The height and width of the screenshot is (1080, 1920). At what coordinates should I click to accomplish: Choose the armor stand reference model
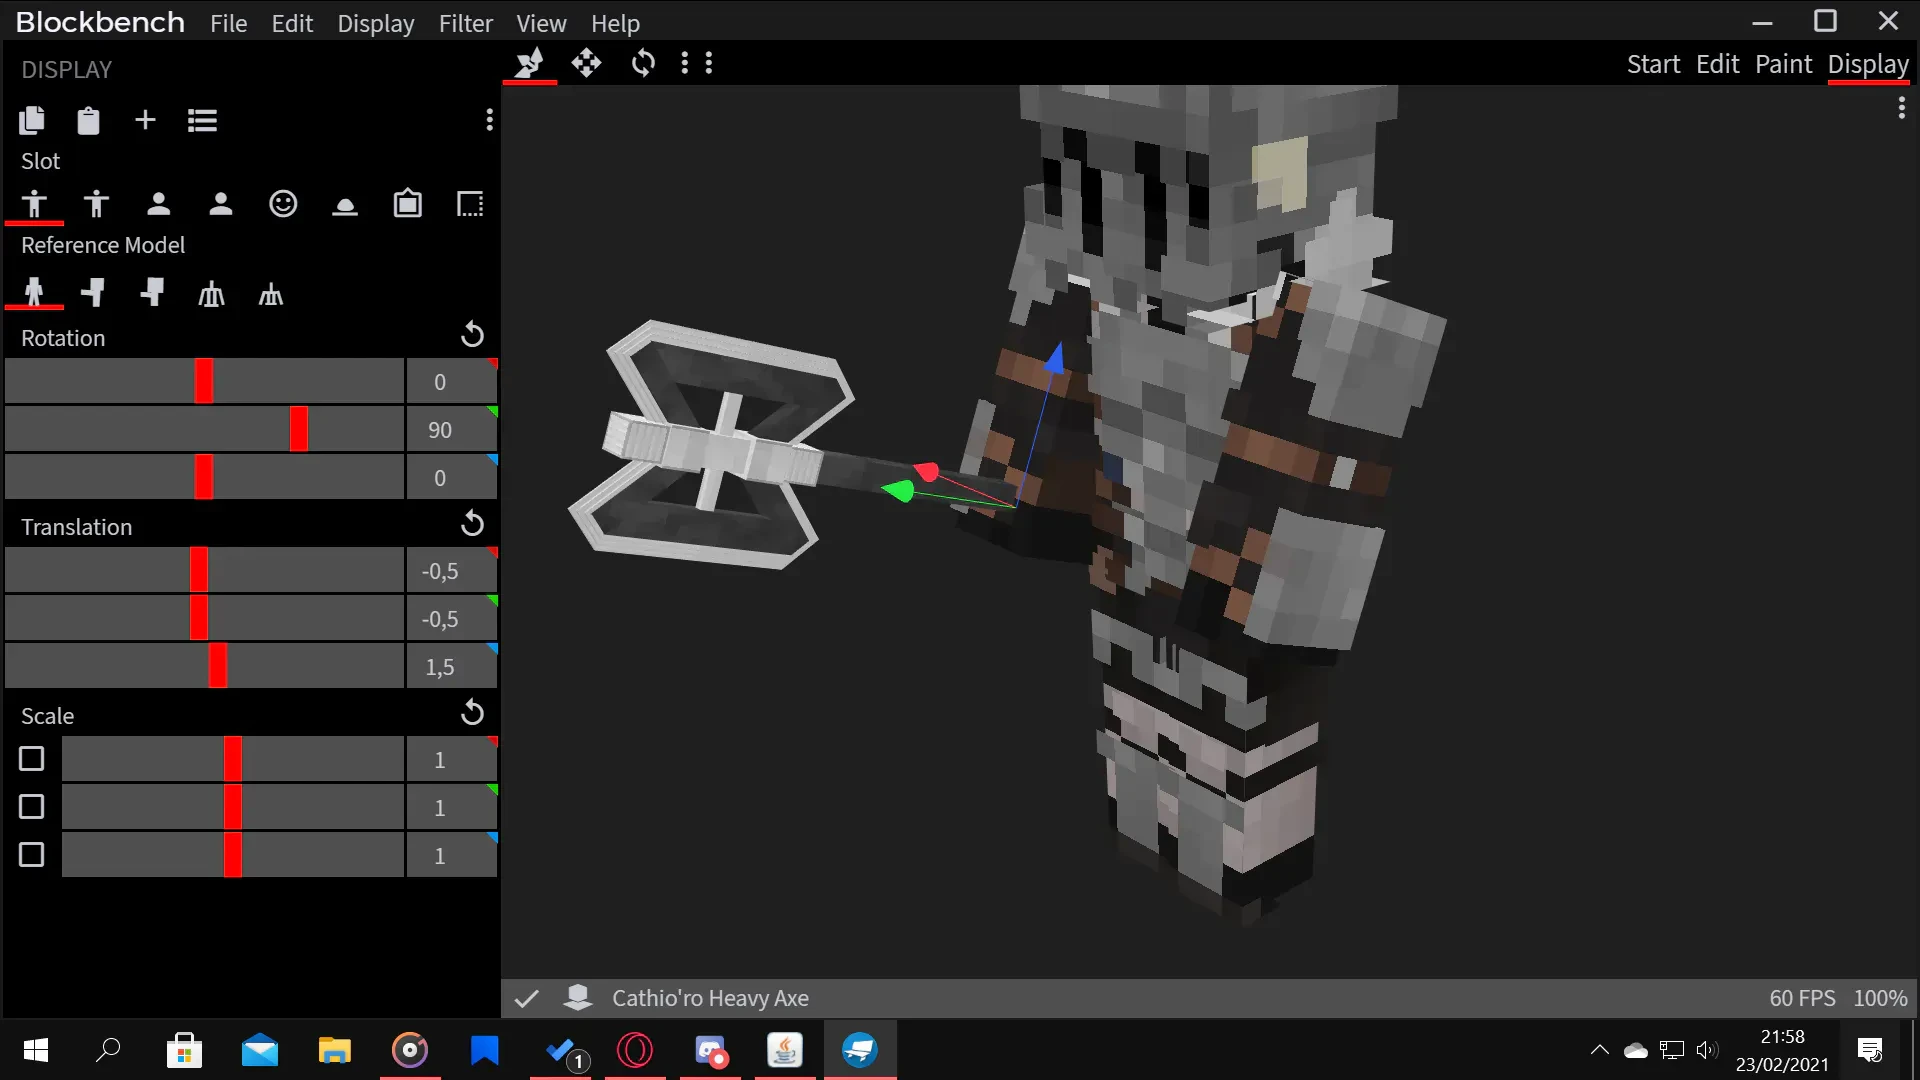pyautogui.click(x=211, y=294)
